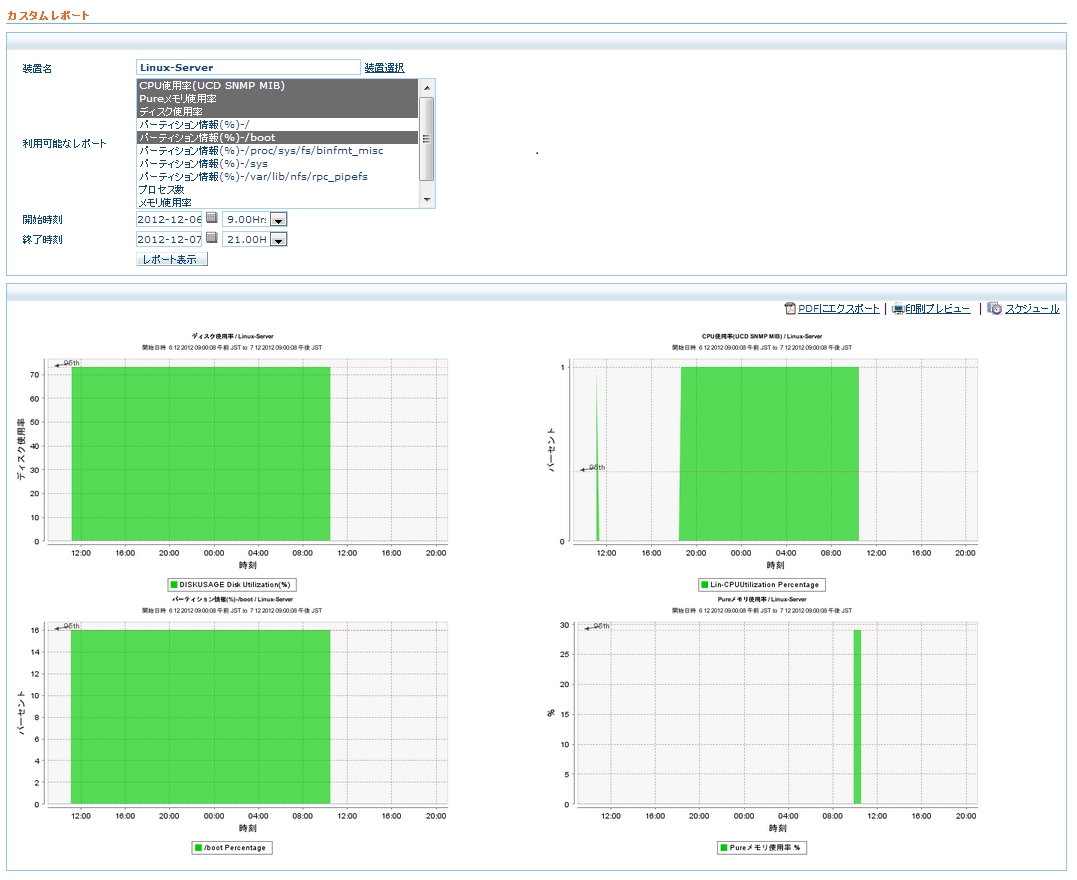
Task: Click the print preview printer icon
Action: [898, 309]
